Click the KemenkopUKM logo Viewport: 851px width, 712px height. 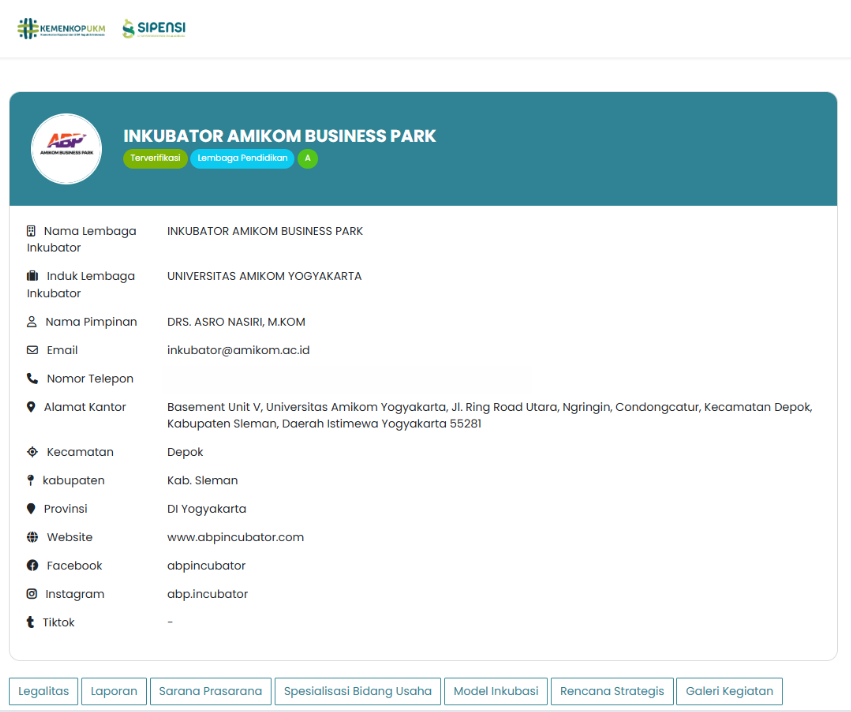click(x=61, y=28)
